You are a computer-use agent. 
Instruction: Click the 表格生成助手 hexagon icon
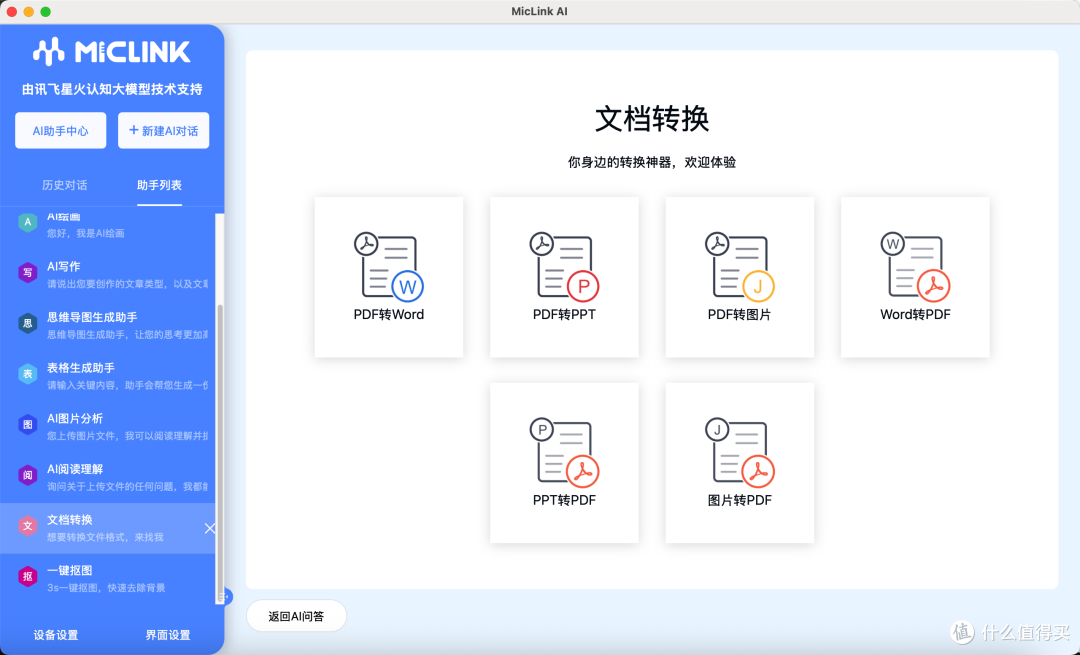(28, 374)
